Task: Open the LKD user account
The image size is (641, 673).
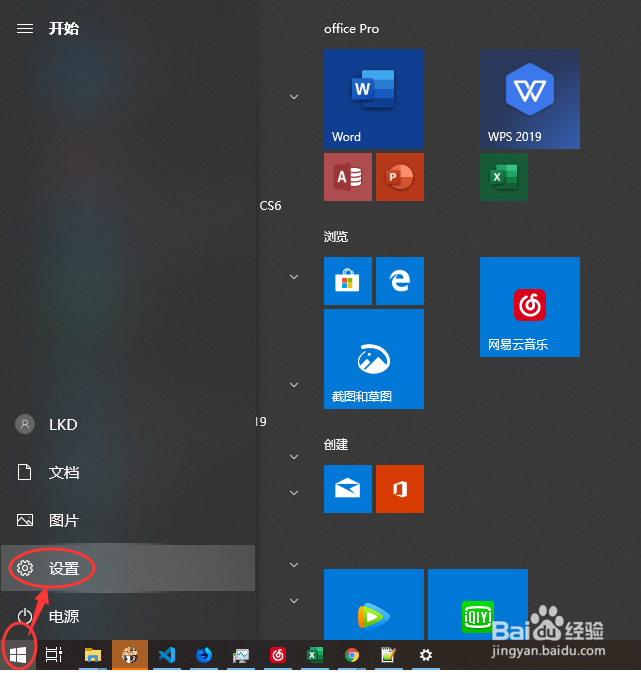Action: click(128, 424)
